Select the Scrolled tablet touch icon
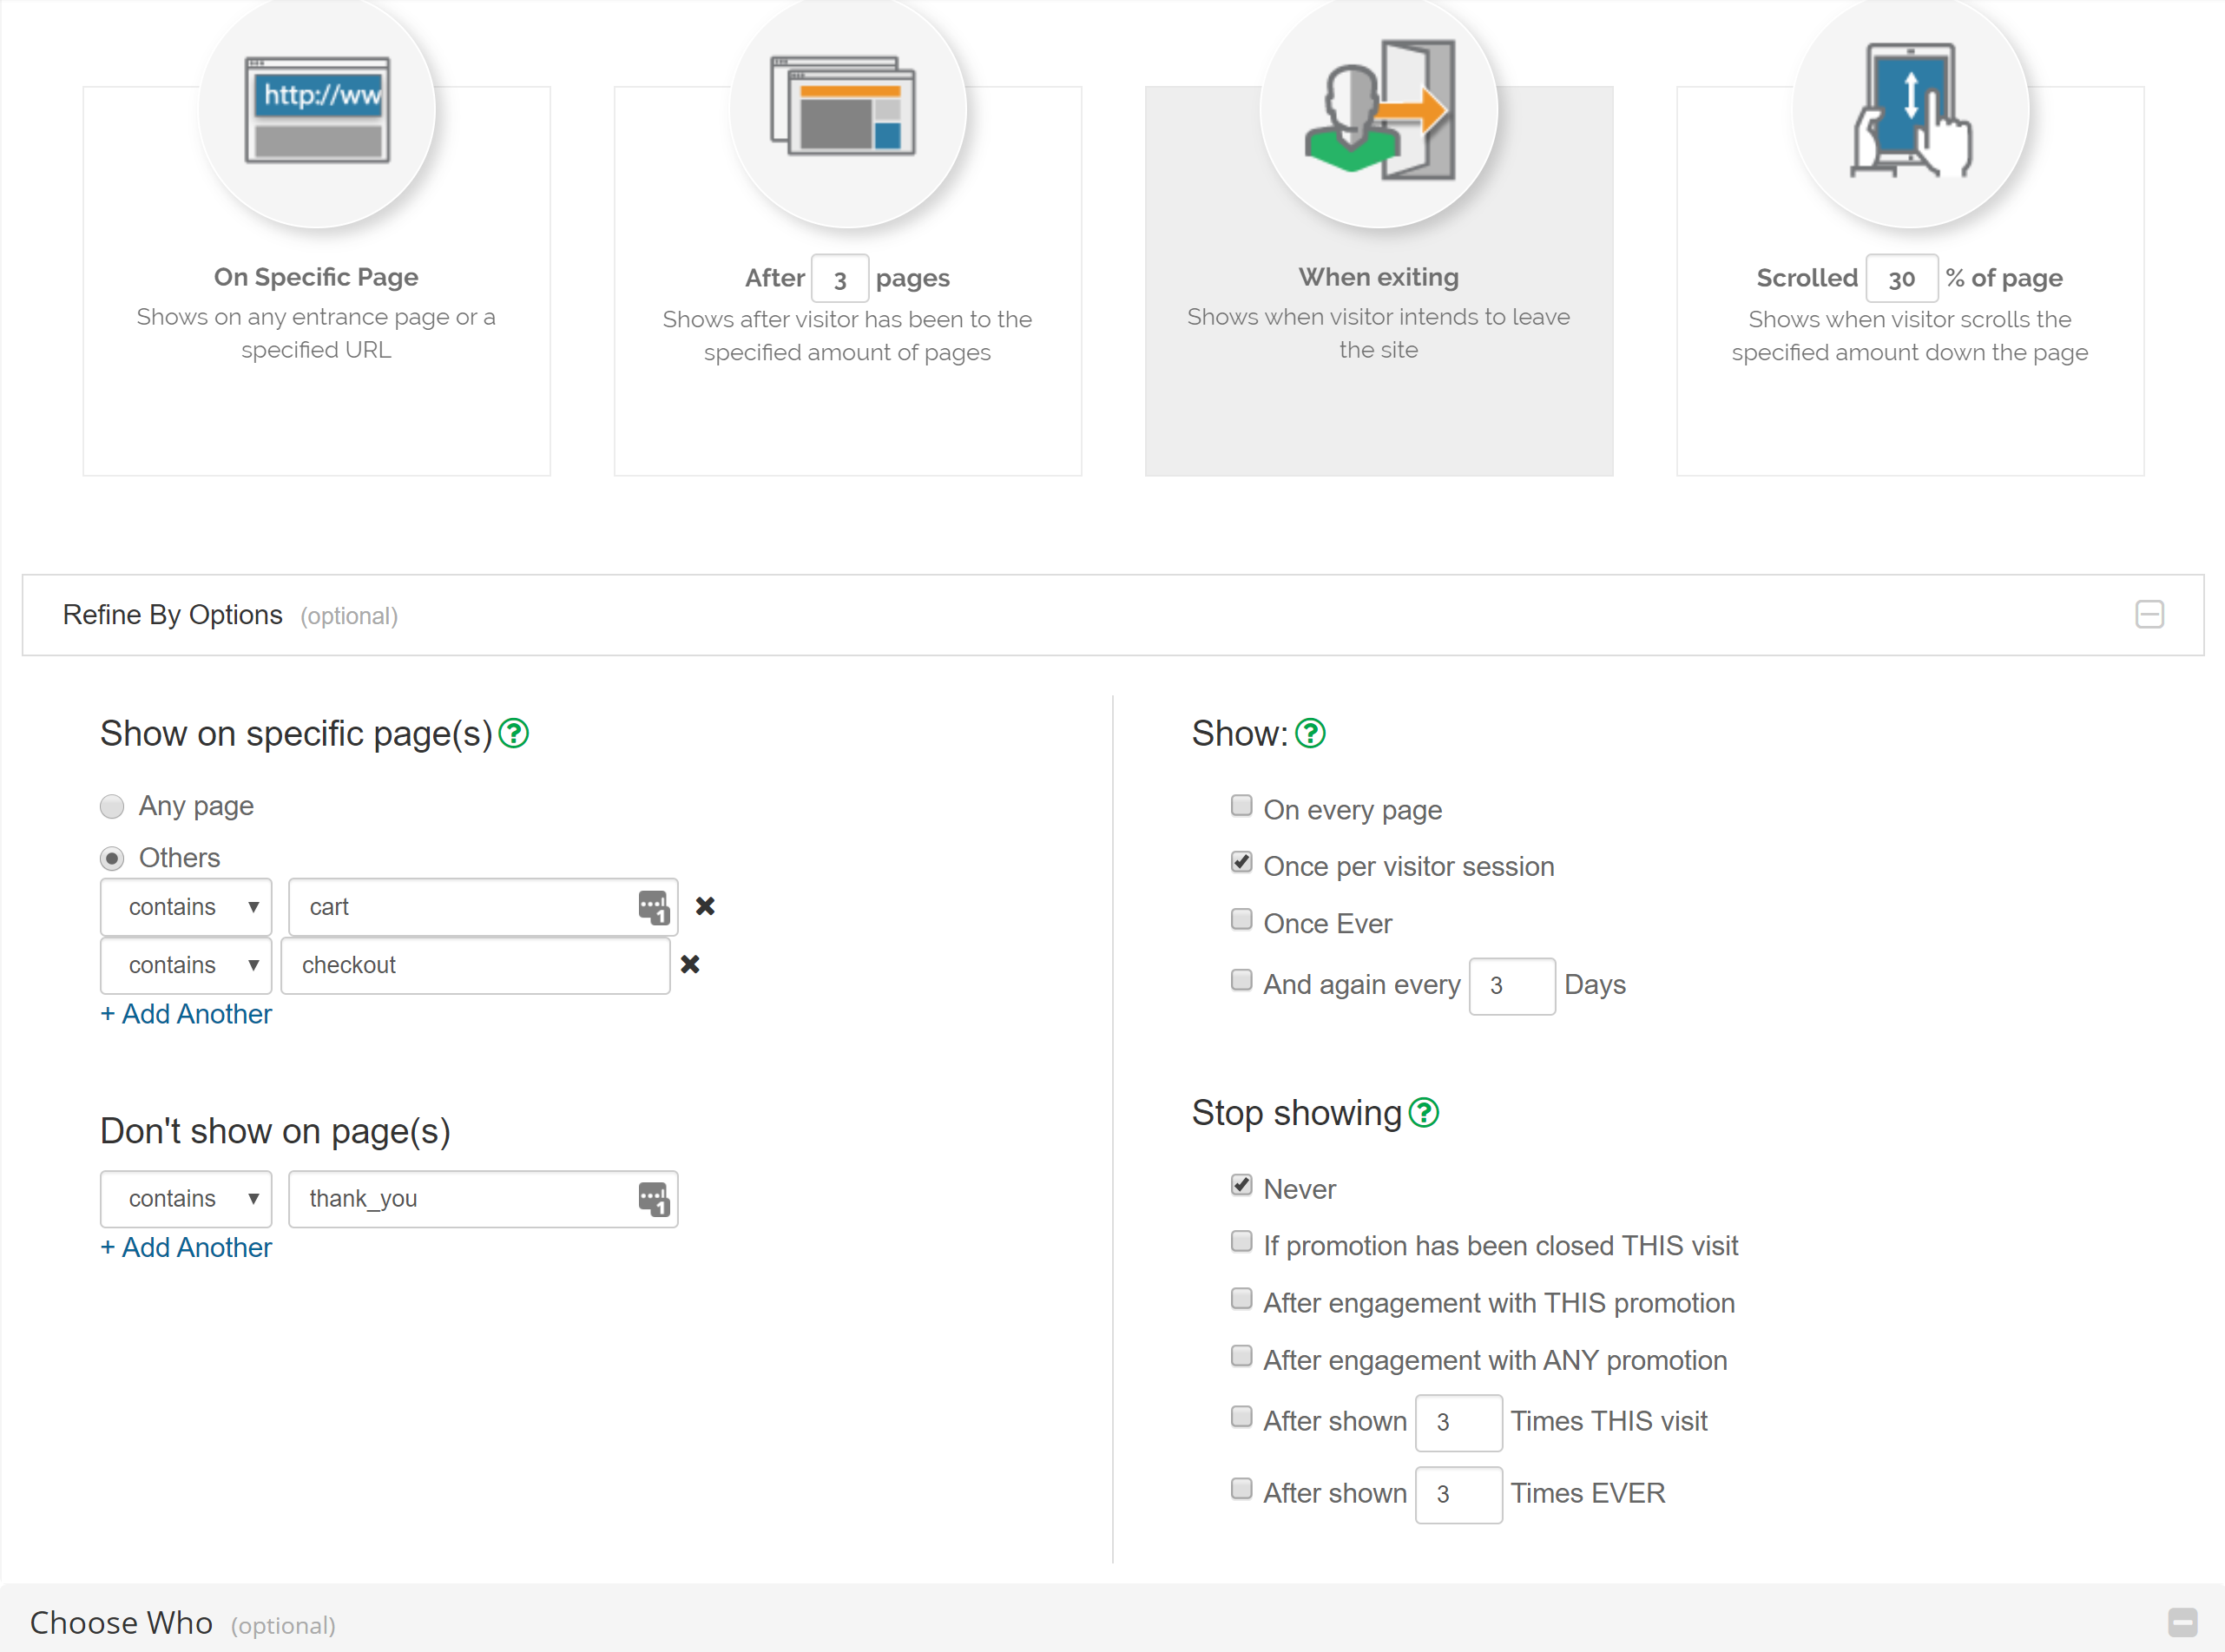Viewport: 2225px width, 1652px height. pos(1909,110)
